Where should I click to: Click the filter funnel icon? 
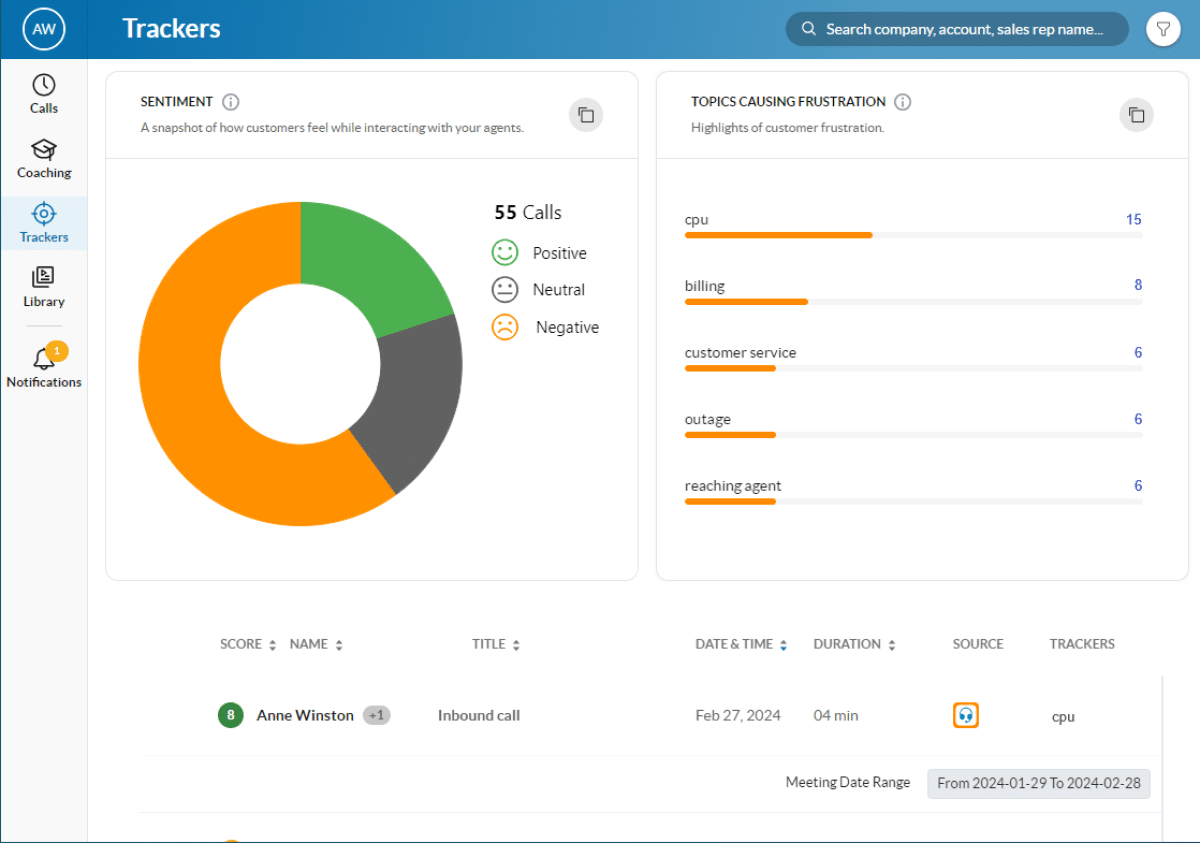click(1163, 30)
